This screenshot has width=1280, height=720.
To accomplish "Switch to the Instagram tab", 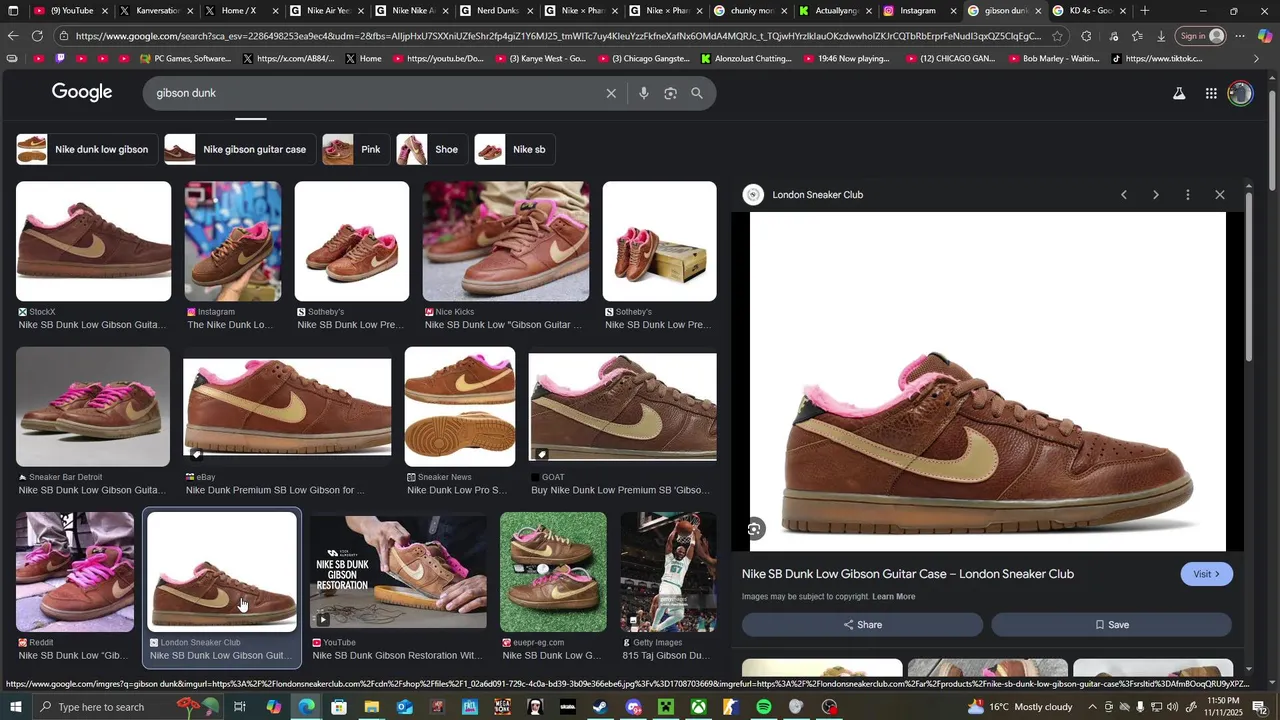I will coord(917,11).
